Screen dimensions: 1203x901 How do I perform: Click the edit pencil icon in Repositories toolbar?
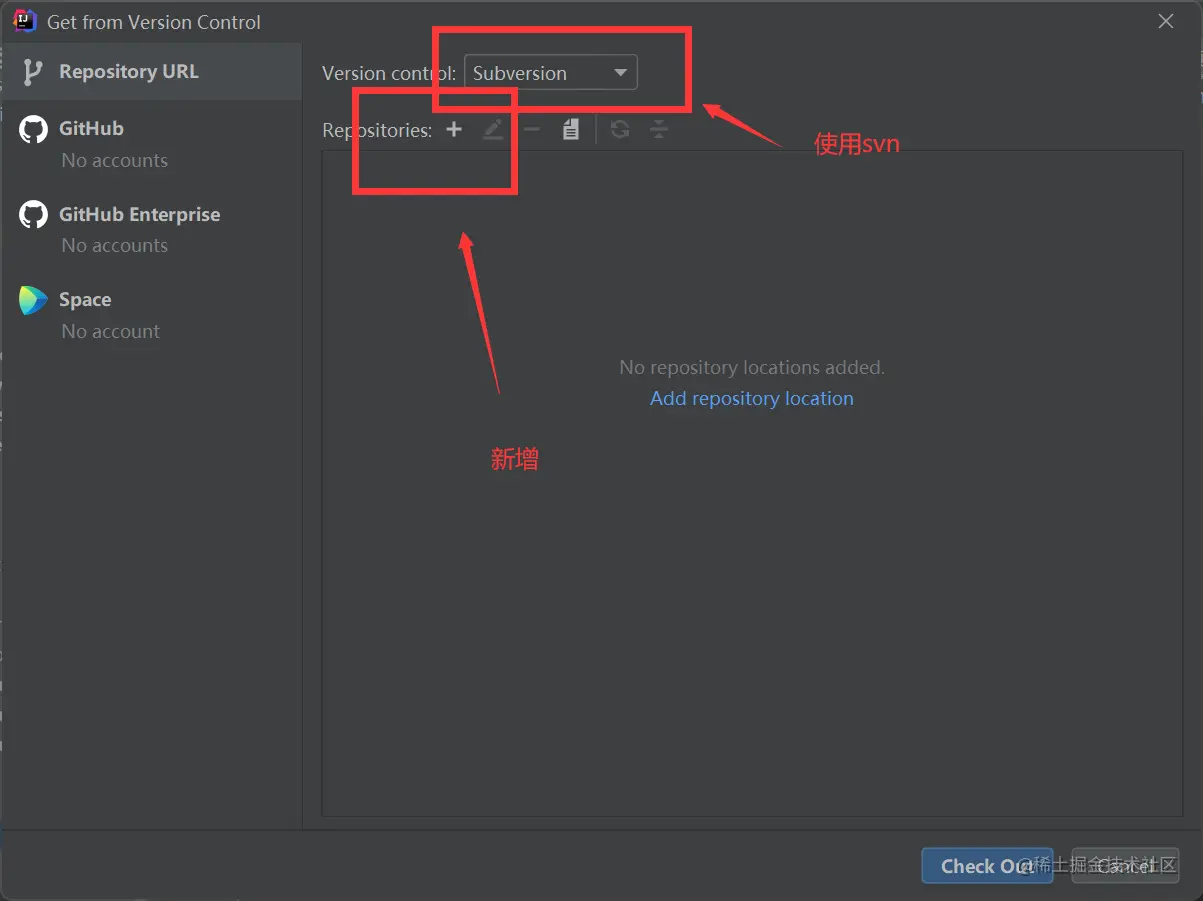click(x=493, y=129)
